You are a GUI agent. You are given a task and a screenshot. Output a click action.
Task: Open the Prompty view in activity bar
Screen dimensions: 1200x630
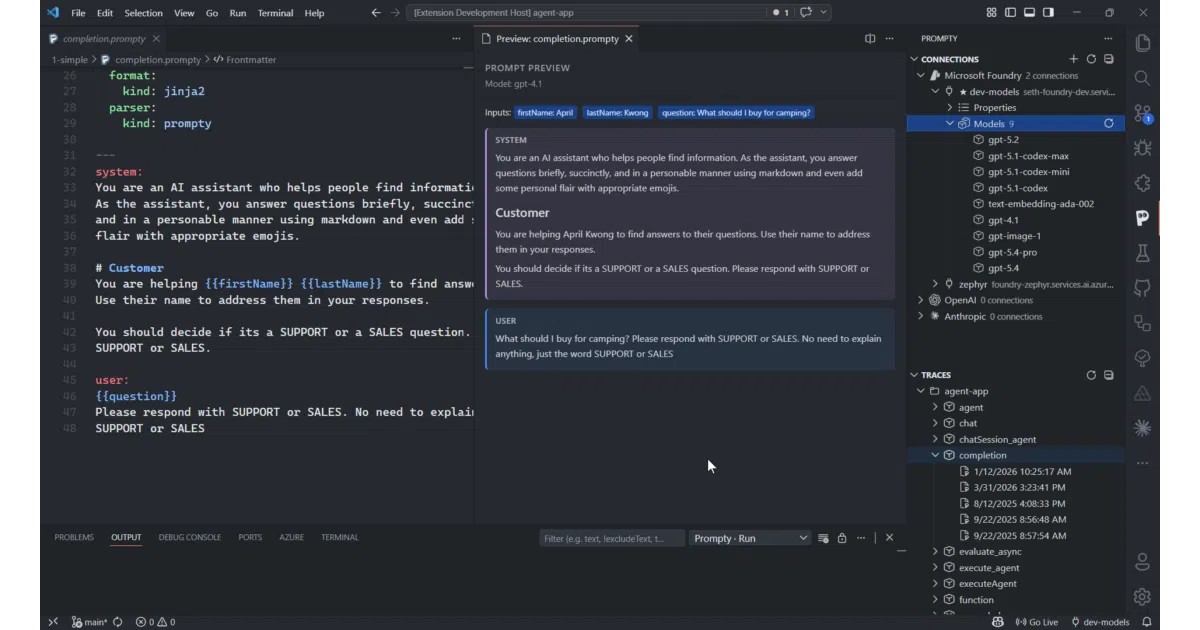(1142, 218)
